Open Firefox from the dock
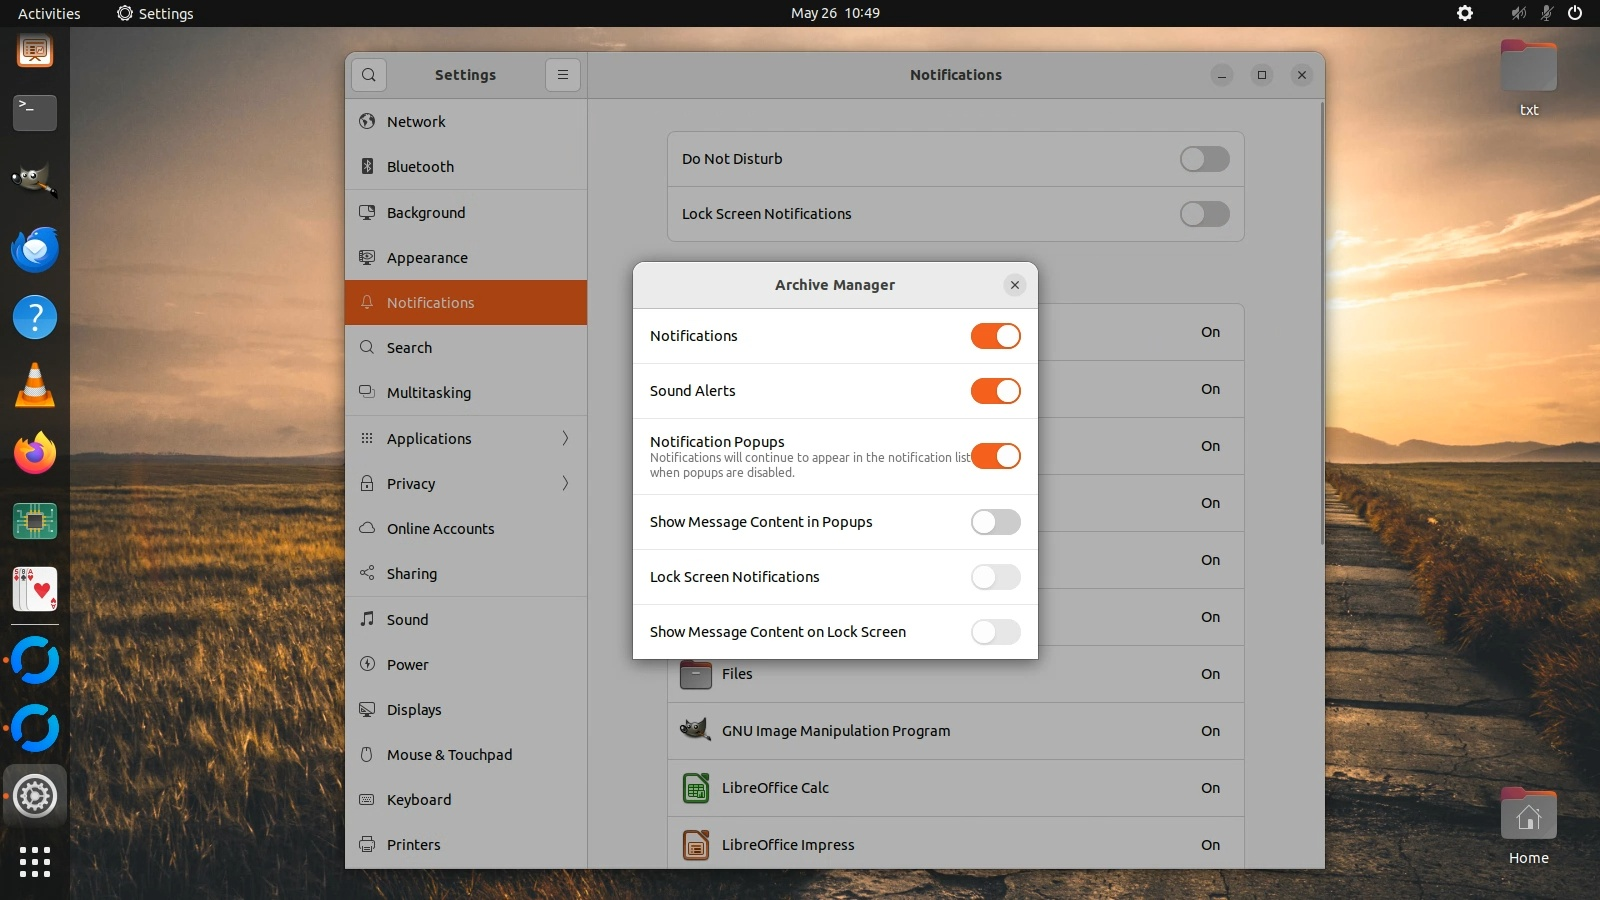 (35, 454)
